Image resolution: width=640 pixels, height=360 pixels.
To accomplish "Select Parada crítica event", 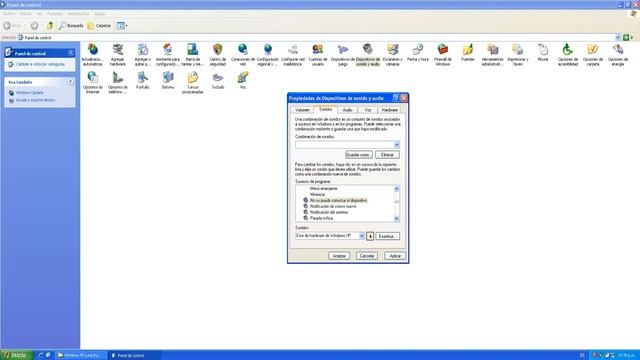I will 321,218.
